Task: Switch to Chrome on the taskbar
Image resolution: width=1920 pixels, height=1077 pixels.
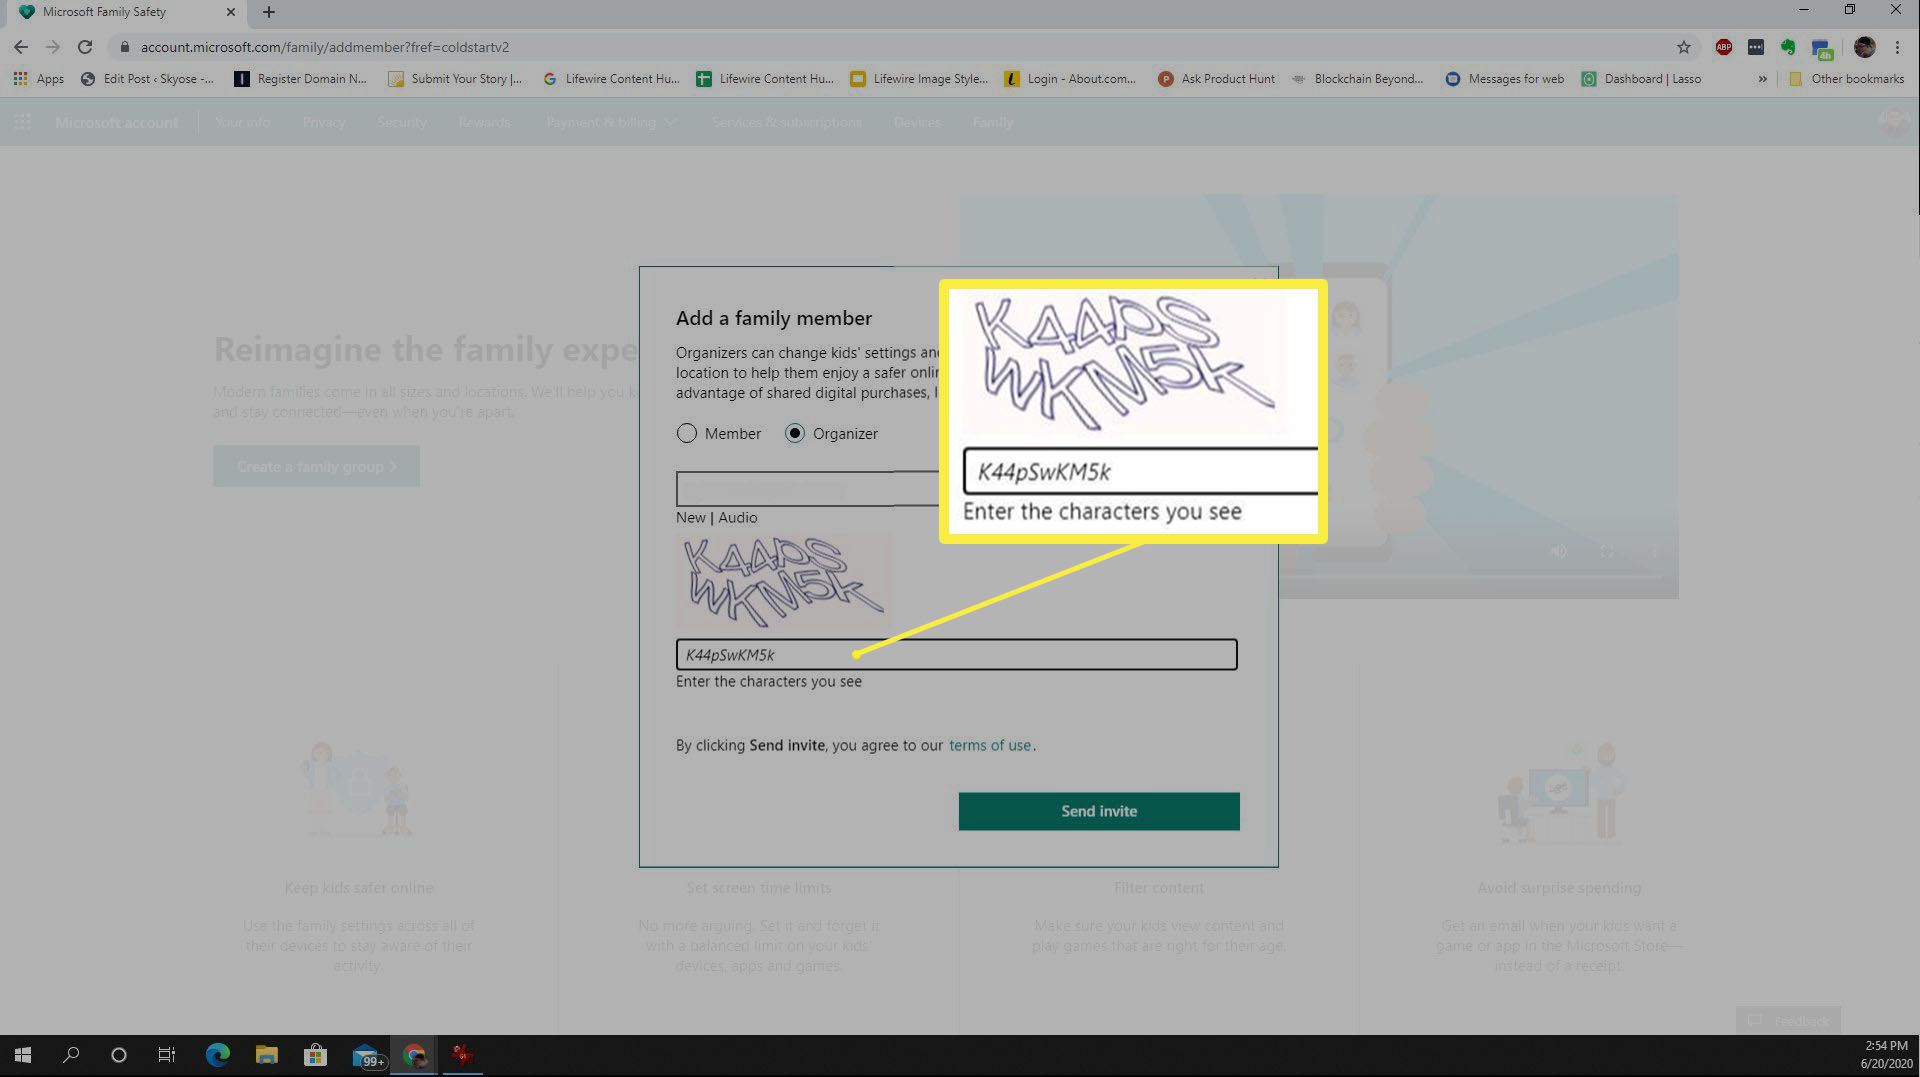Action: click(414, 1055)
